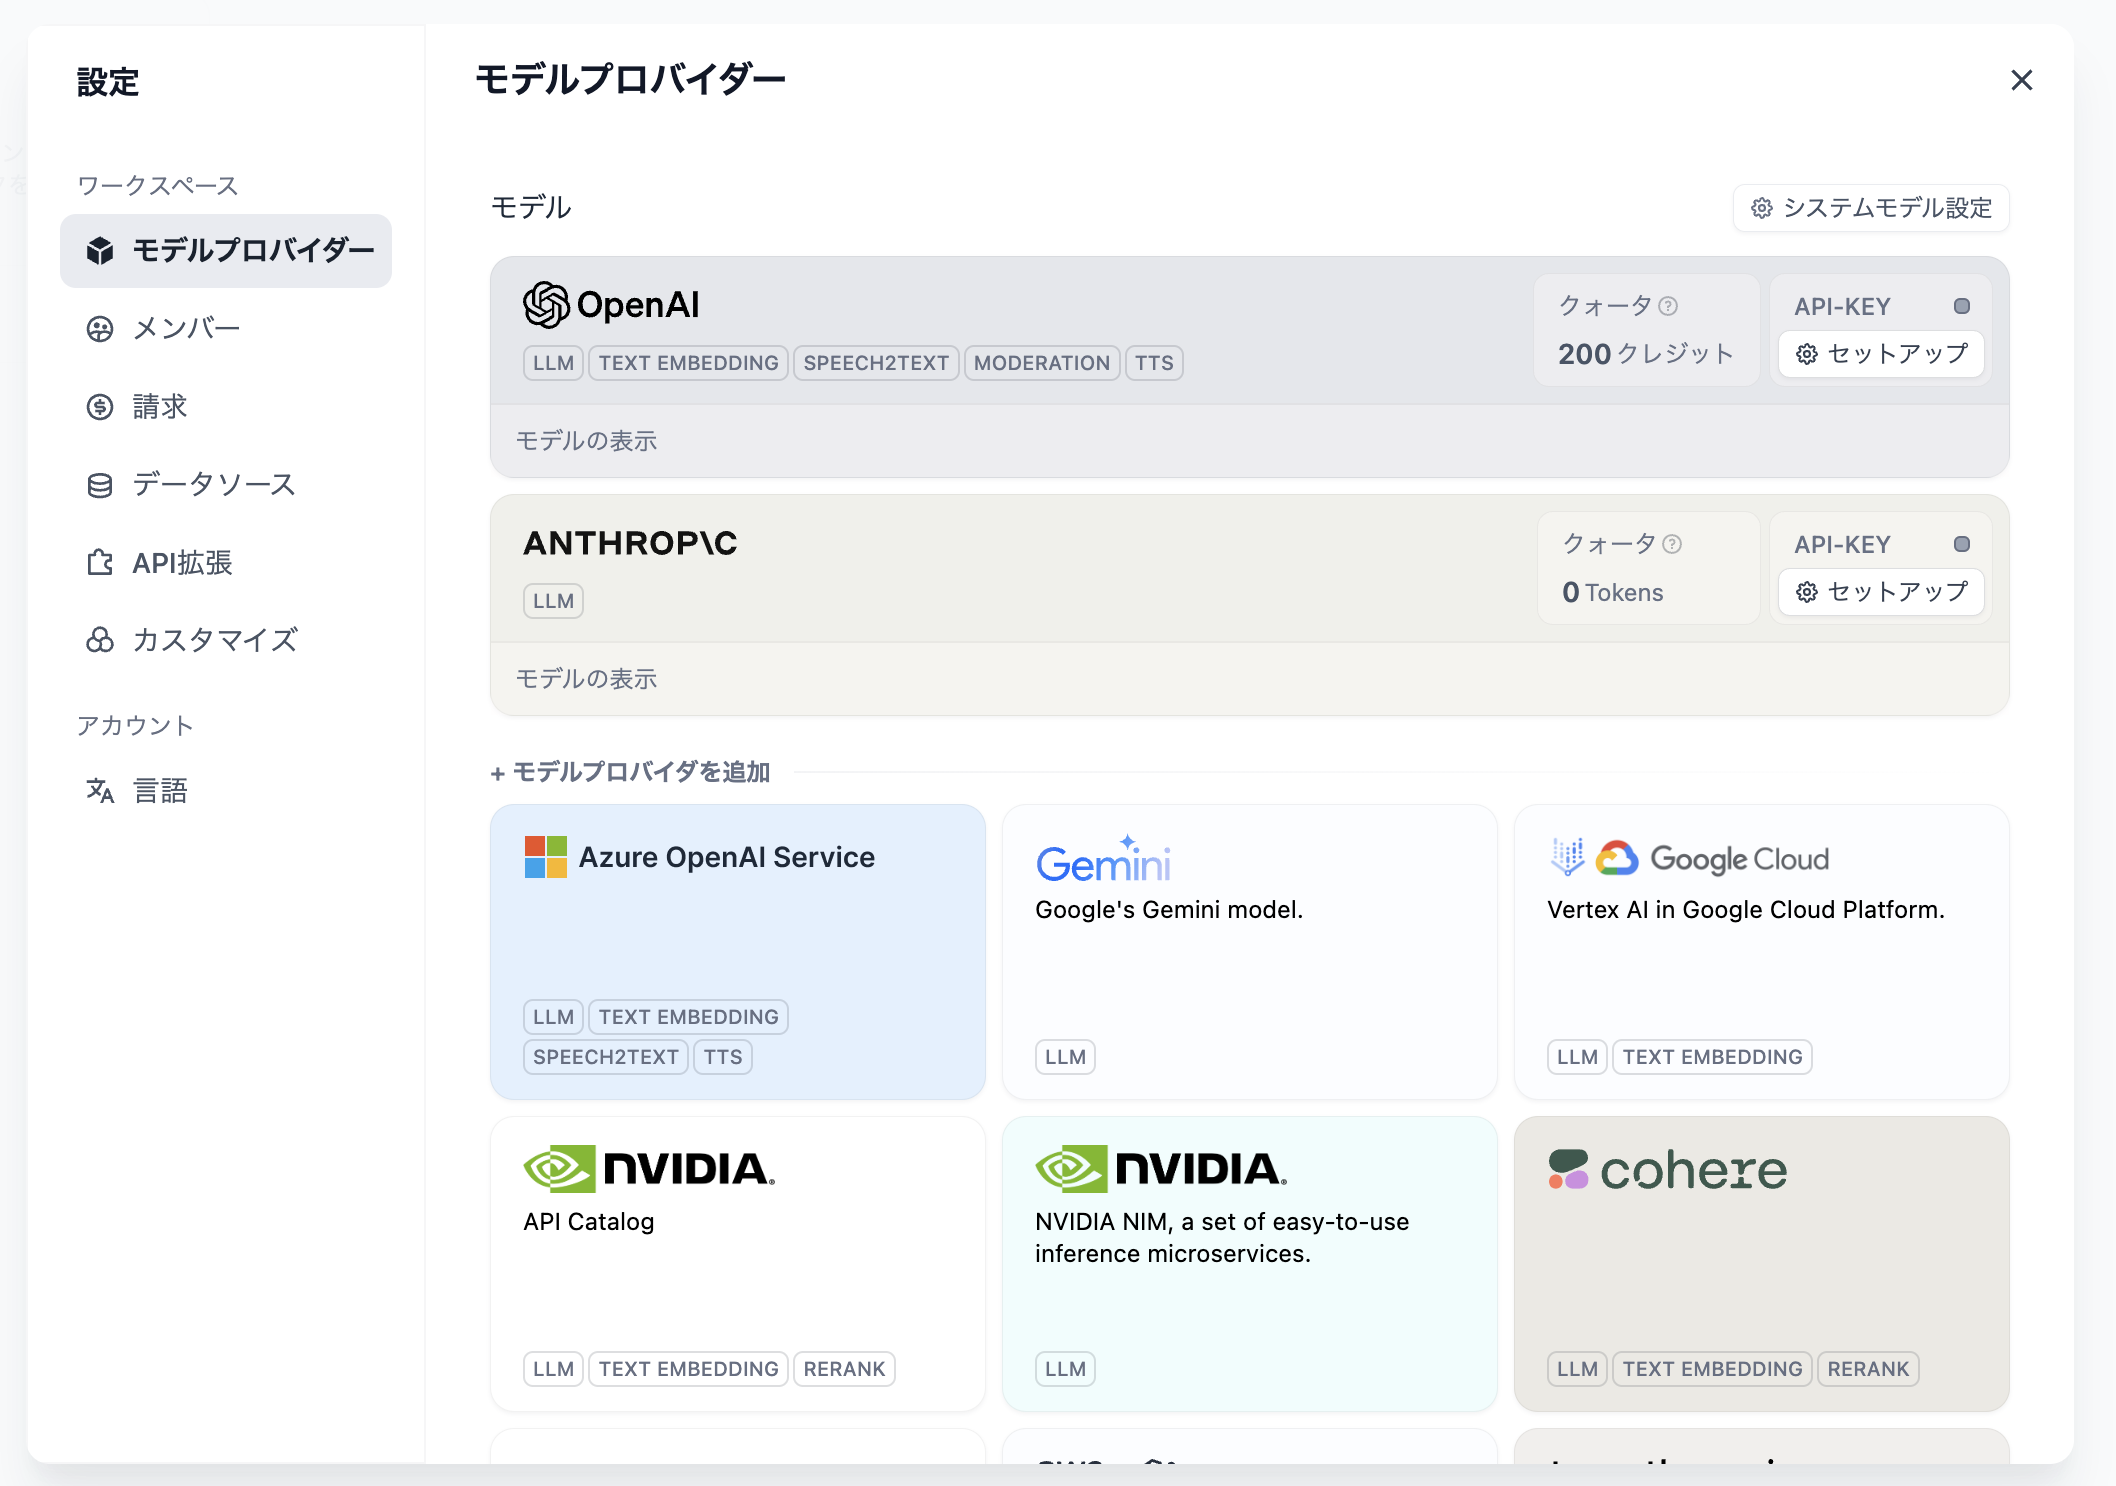Click the Cohere logo icon

pyautogui.click(x=1569, y=1170)
